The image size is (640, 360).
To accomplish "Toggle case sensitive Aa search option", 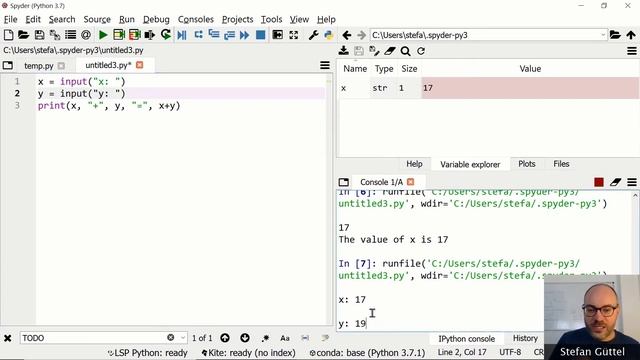I will click(285, 338).
